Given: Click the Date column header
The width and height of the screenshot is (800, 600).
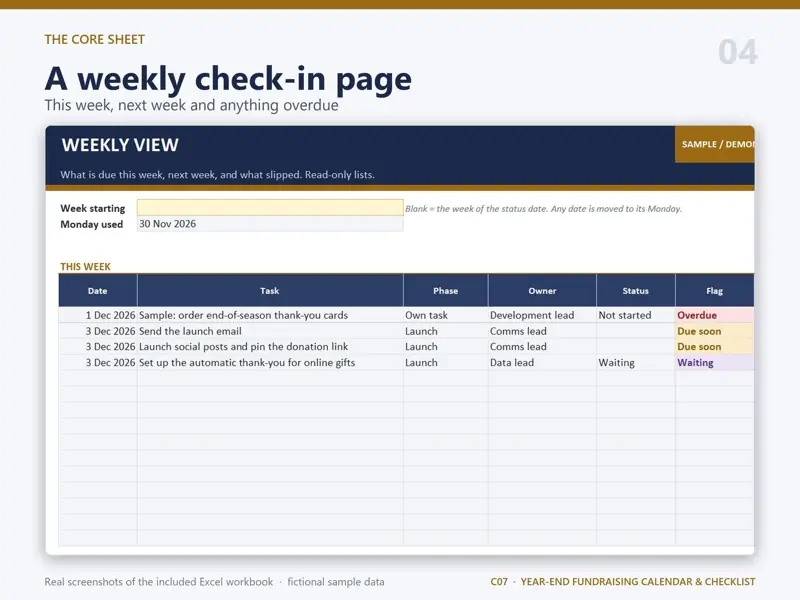Looking at the screenshot, I should pyautogui.click(x=97, y=291).
